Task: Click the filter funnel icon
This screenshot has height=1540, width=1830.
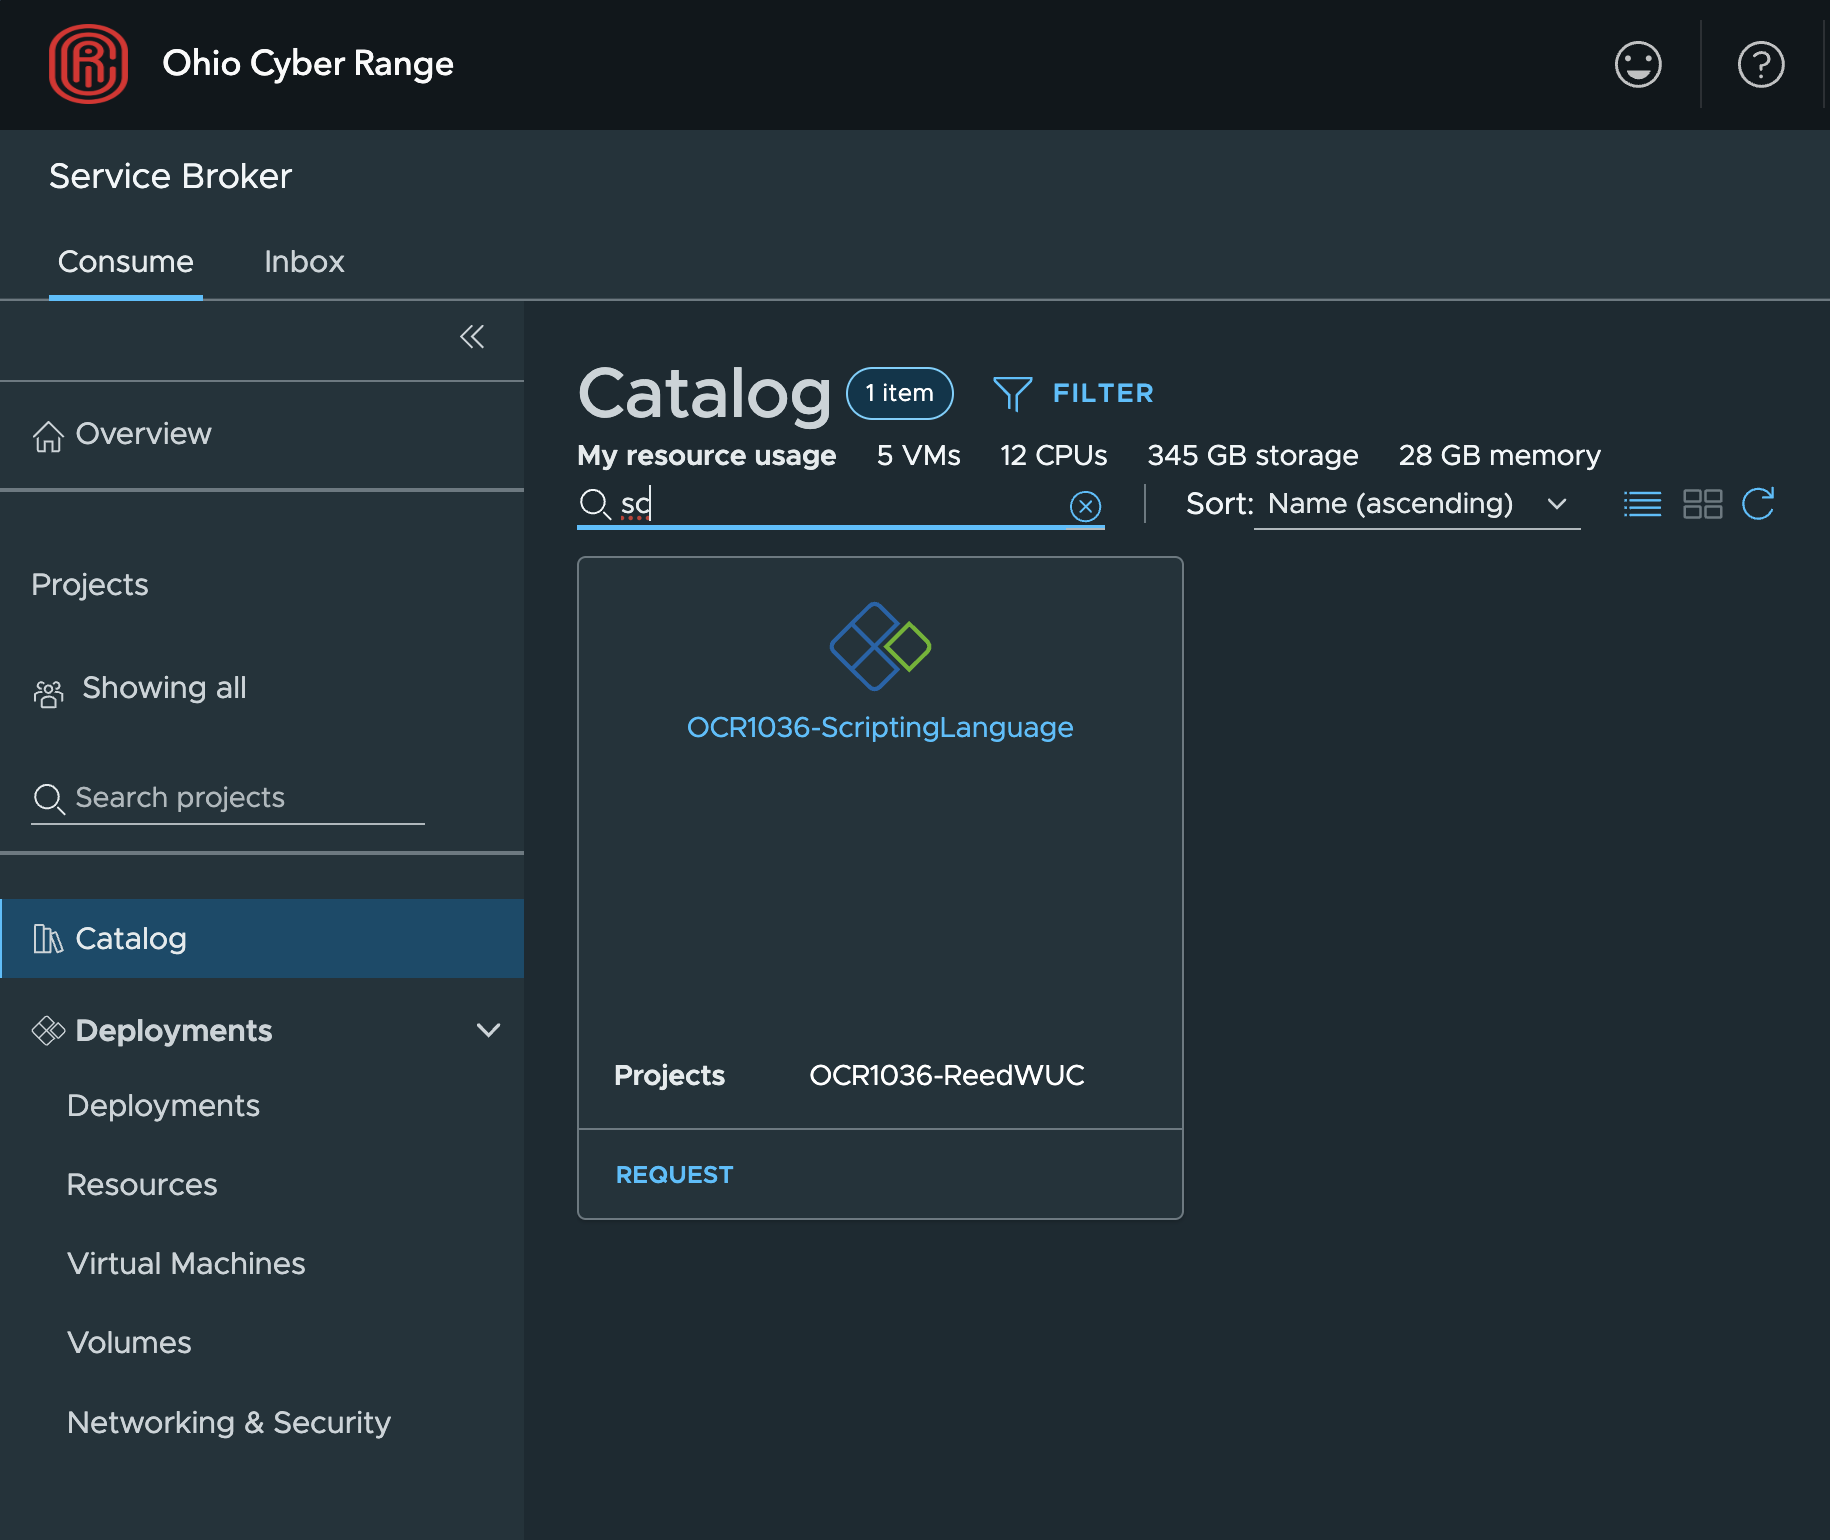Action: pos(1012,394)
